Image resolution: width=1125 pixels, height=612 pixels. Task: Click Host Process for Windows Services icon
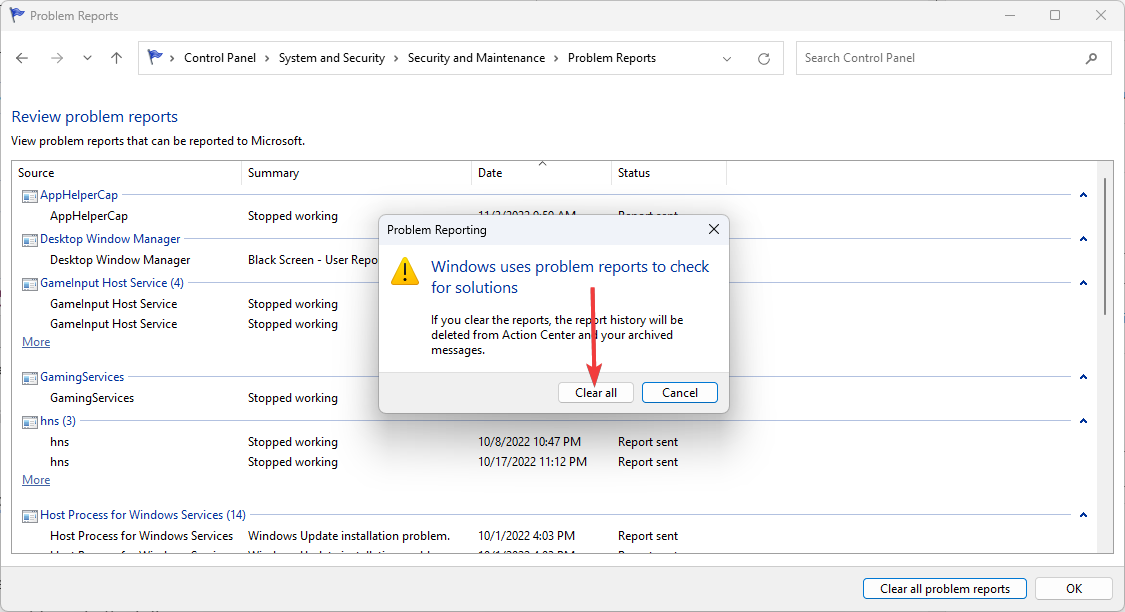(x=29, y=516)
